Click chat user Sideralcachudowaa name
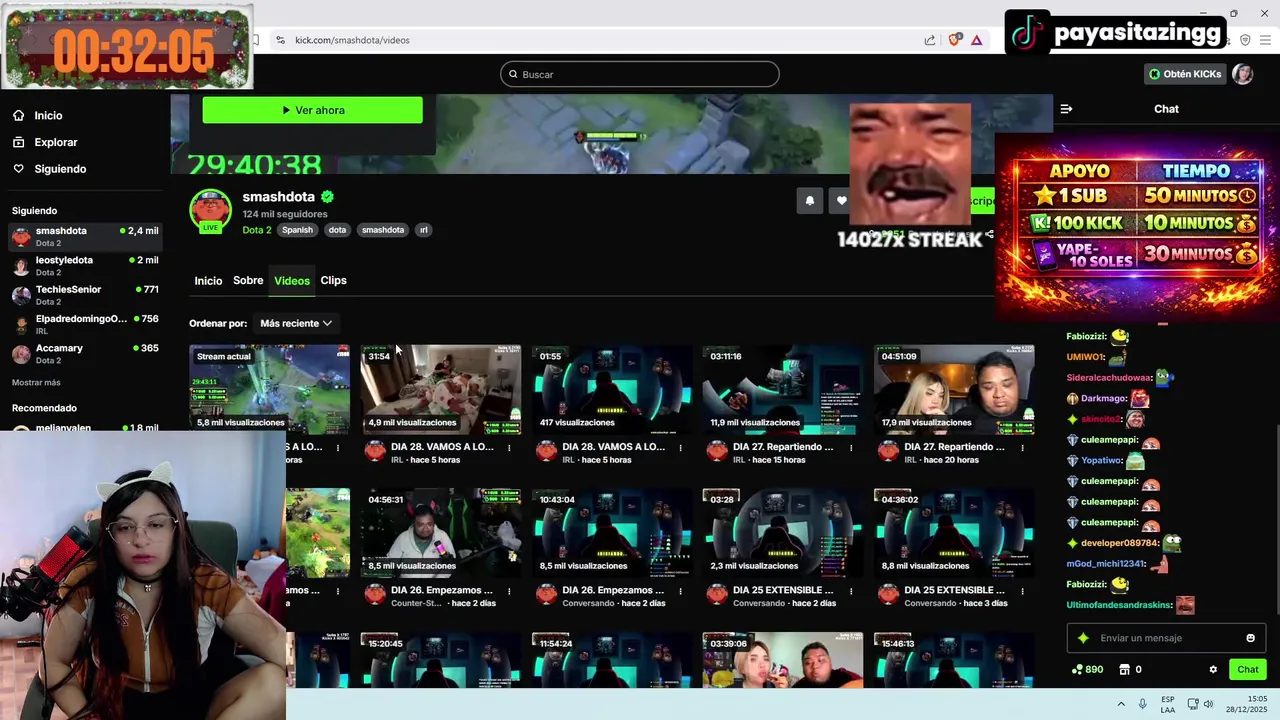 (1109, 378)
